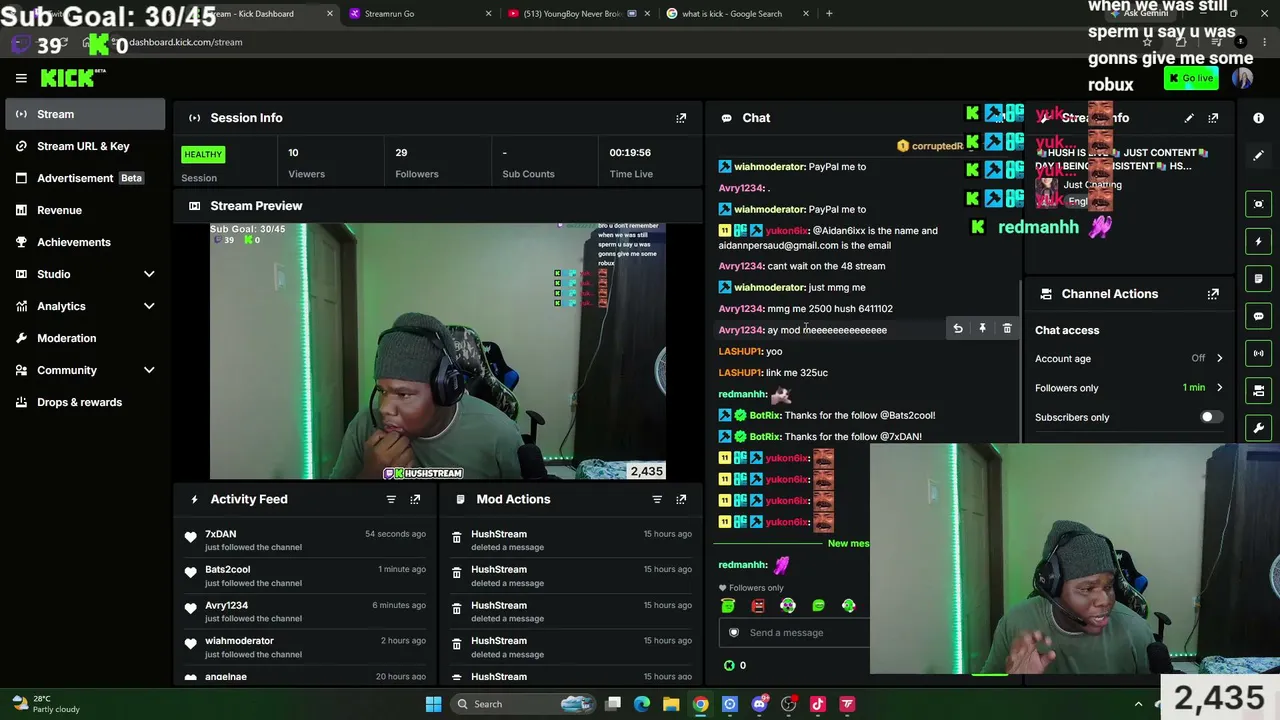Open Google Chrome from the taskbar
This screenshot has width=1280, height=720.
(701, 704)
